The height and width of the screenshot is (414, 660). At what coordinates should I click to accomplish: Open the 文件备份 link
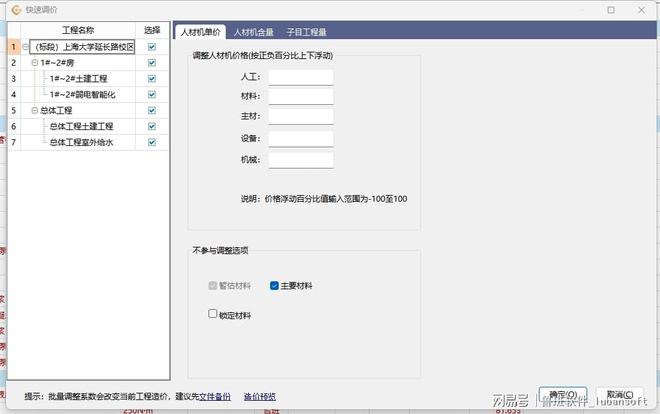point(215,396)
